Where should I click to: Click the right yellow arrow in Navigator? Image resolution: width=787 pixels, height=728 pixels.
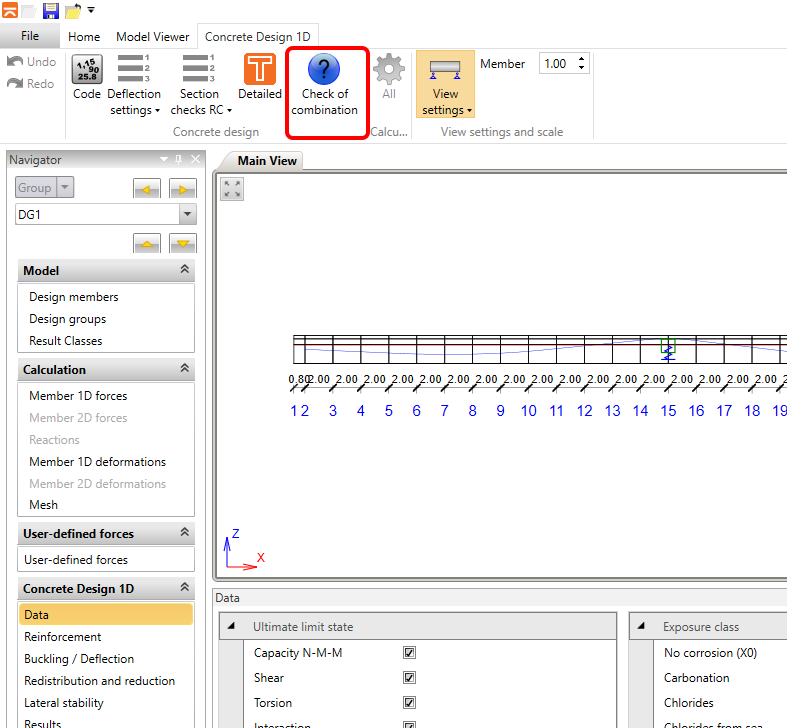coord(183,189)
